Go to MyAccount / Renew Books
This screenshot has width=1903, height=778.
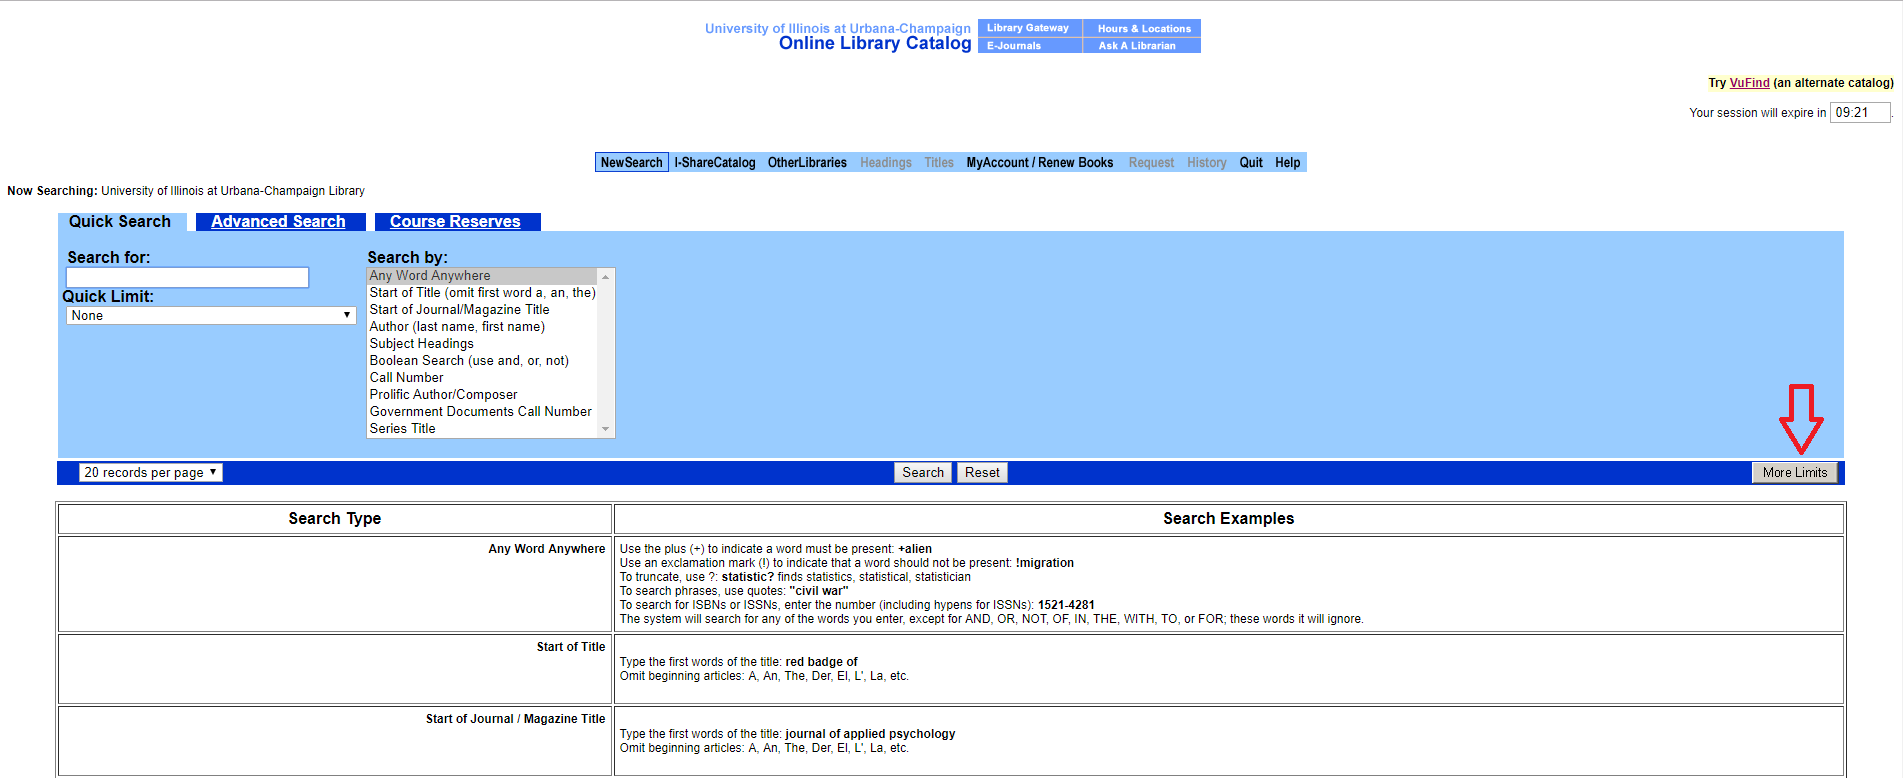point(1039,163)
